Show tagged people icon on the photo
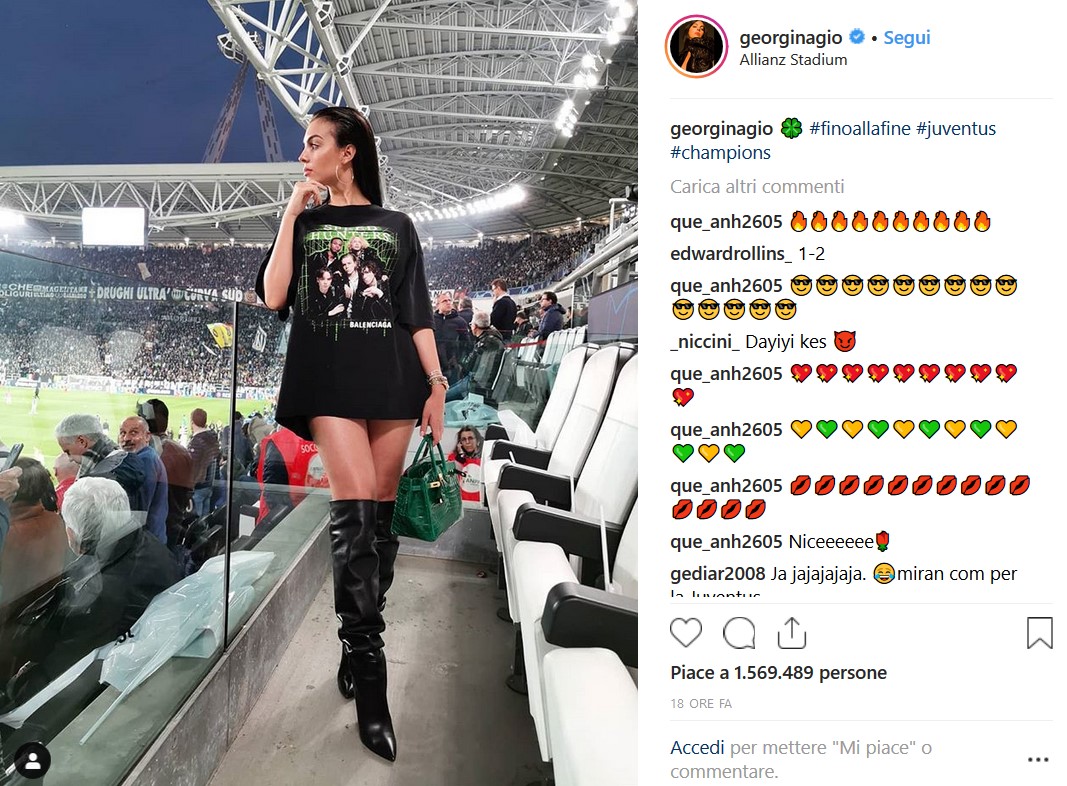 point(33,761)
